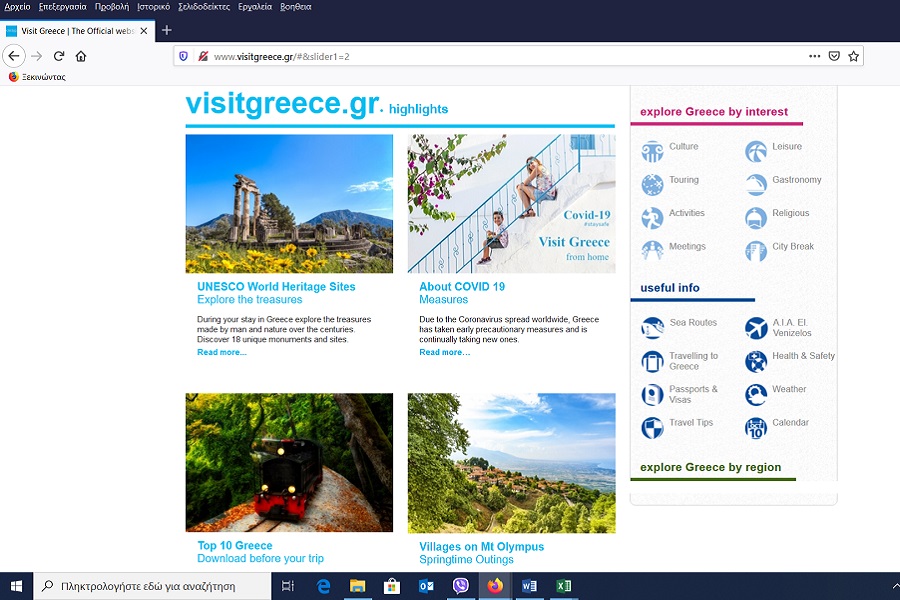This screenshot has height=600, width=900.
Task: Click the Travel Tips icon
Action: coord(652,428)
